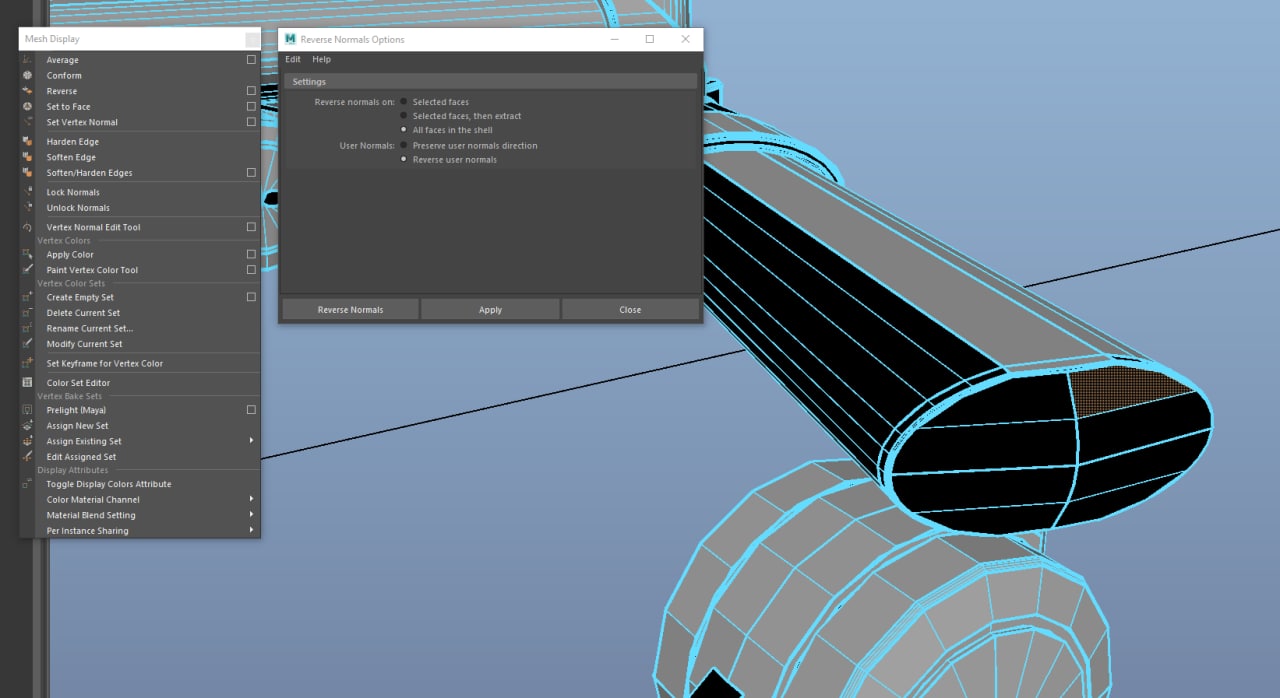Open the Color Set Editor icon
Screen dimensions: 1280x698
tap(27, 383)
